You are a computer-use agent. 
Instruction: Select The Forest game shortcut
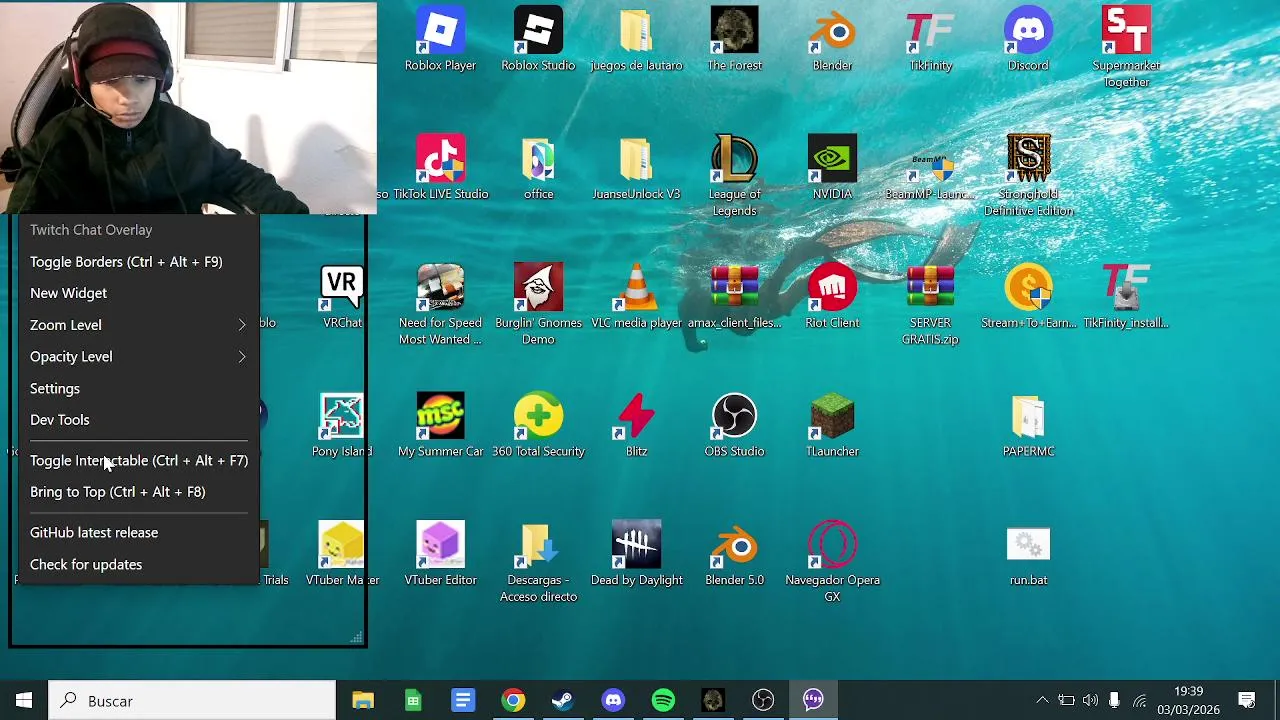pyautogui.click(x=734, y=40)
